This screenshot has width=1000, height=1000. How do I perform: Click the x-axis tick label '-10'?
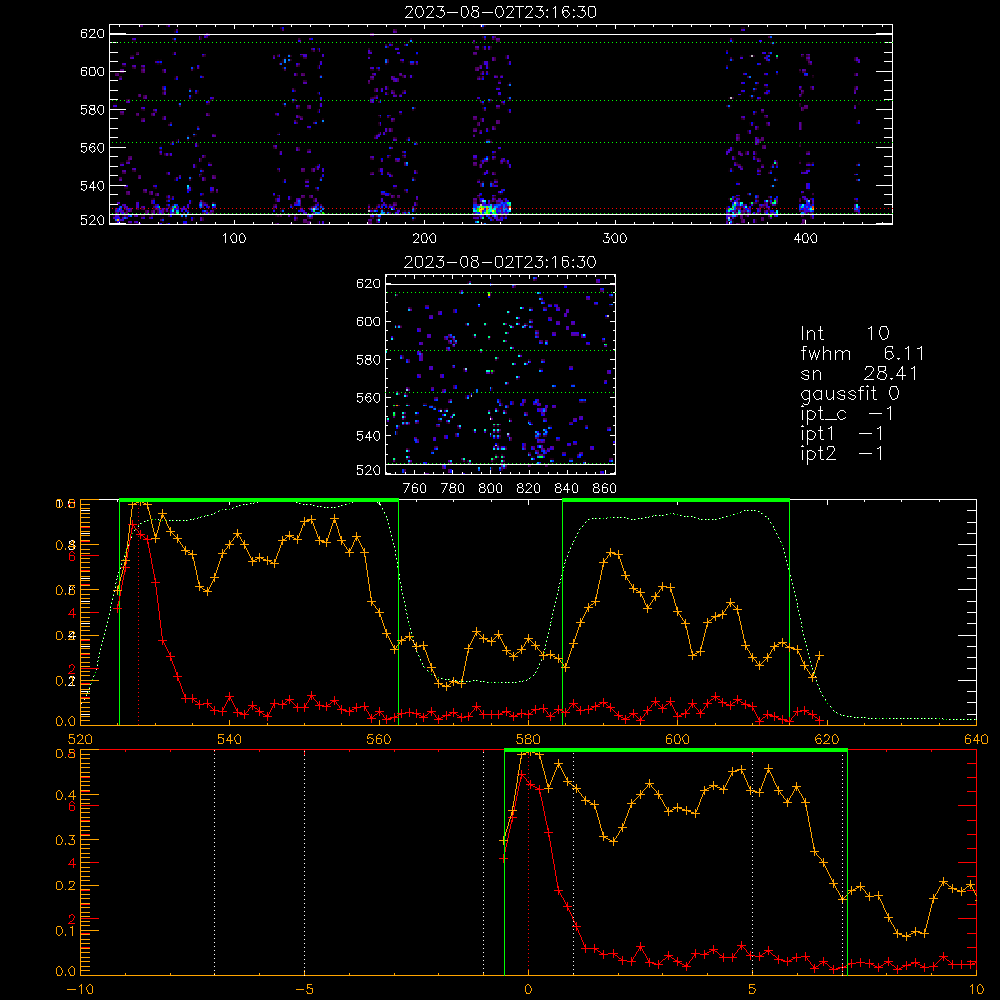(80, 990)
